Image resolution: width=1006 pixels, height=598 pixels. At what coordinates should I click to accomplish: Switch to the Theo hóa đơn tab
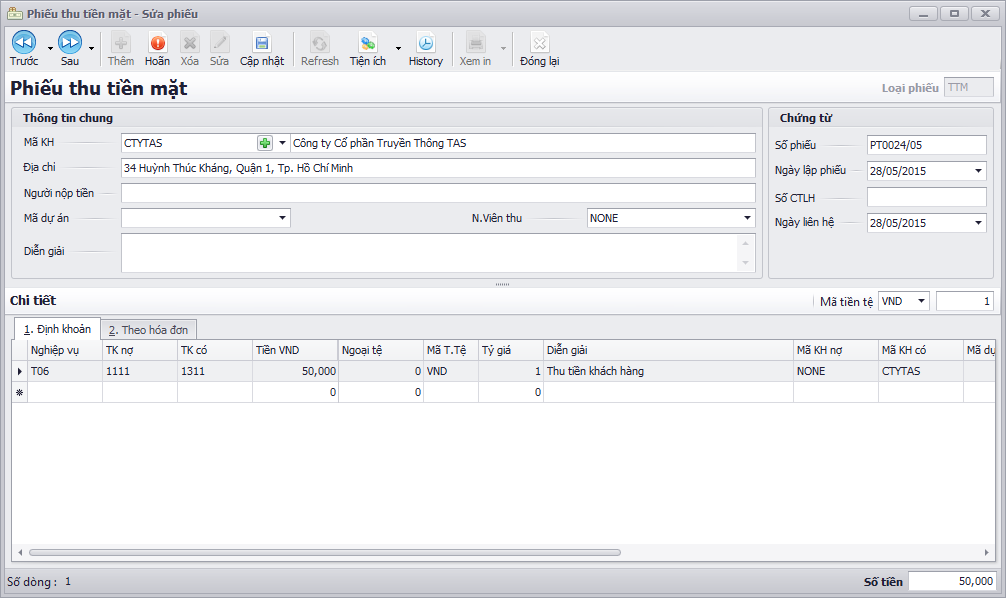[x=151, y=329]
